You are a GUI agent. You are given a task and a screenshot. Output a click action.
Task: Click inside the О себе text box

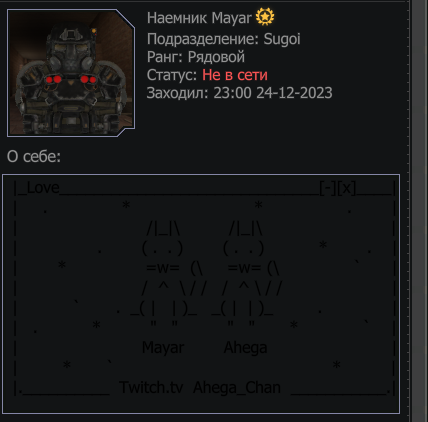click(201, 294)
